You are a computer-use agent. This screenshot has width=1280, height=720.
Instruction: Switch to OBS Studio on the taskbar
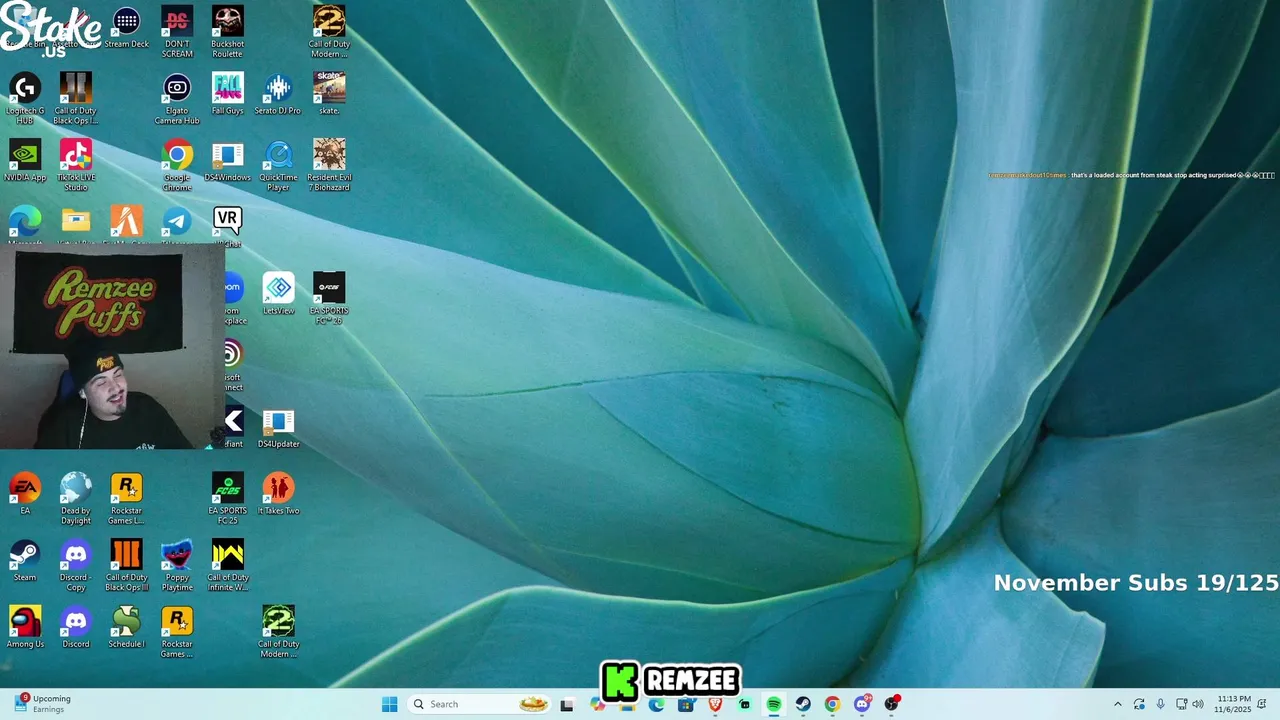point(891,704)
